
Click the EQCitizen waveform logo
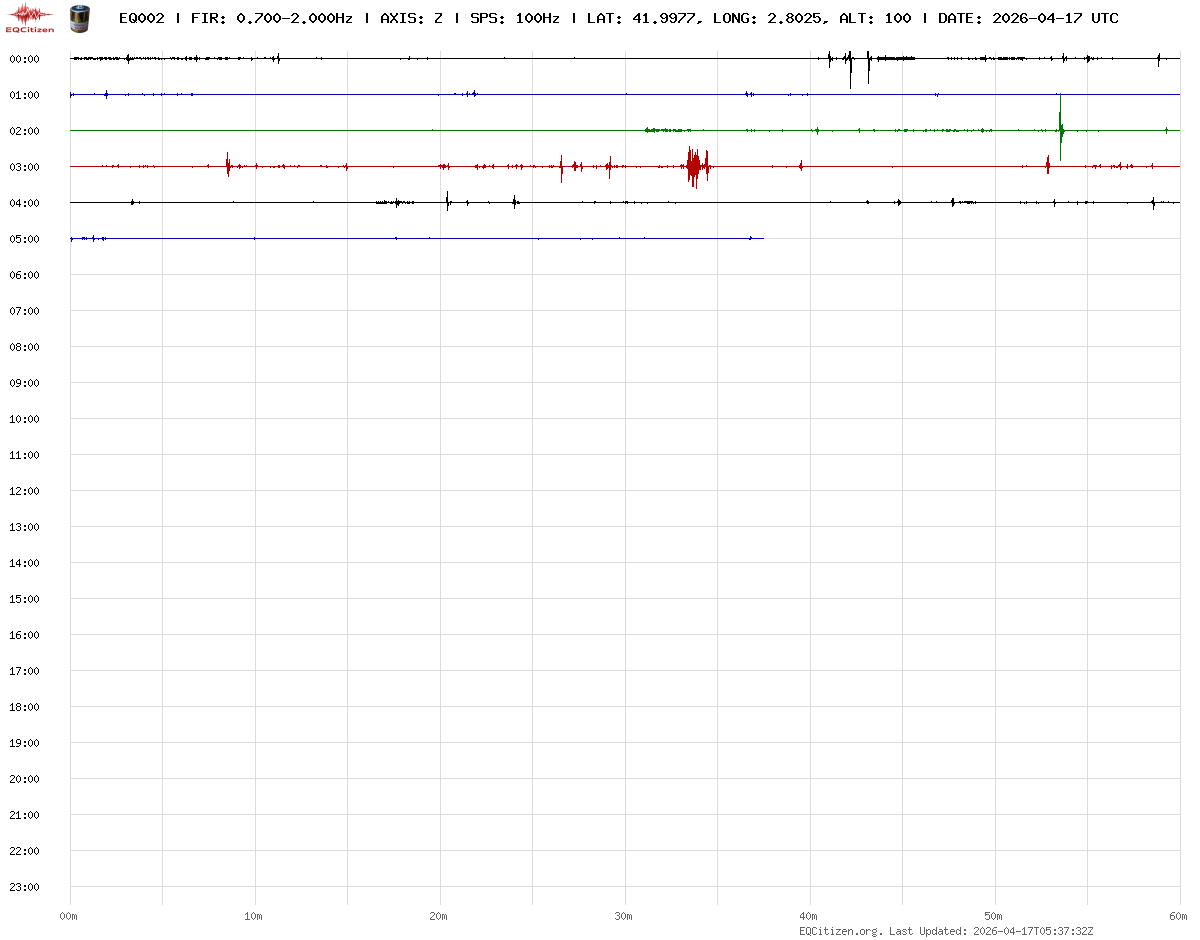(30, 17)
